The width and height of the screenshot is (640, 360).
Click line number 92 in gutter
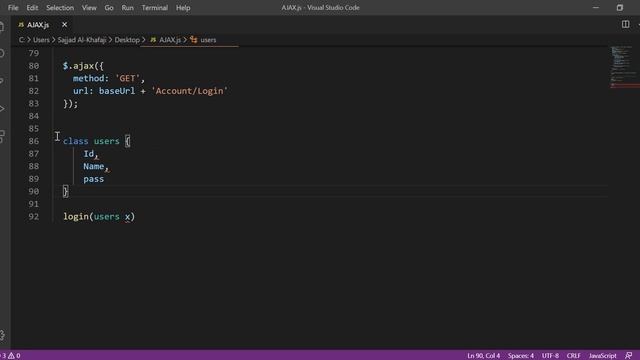33,217
